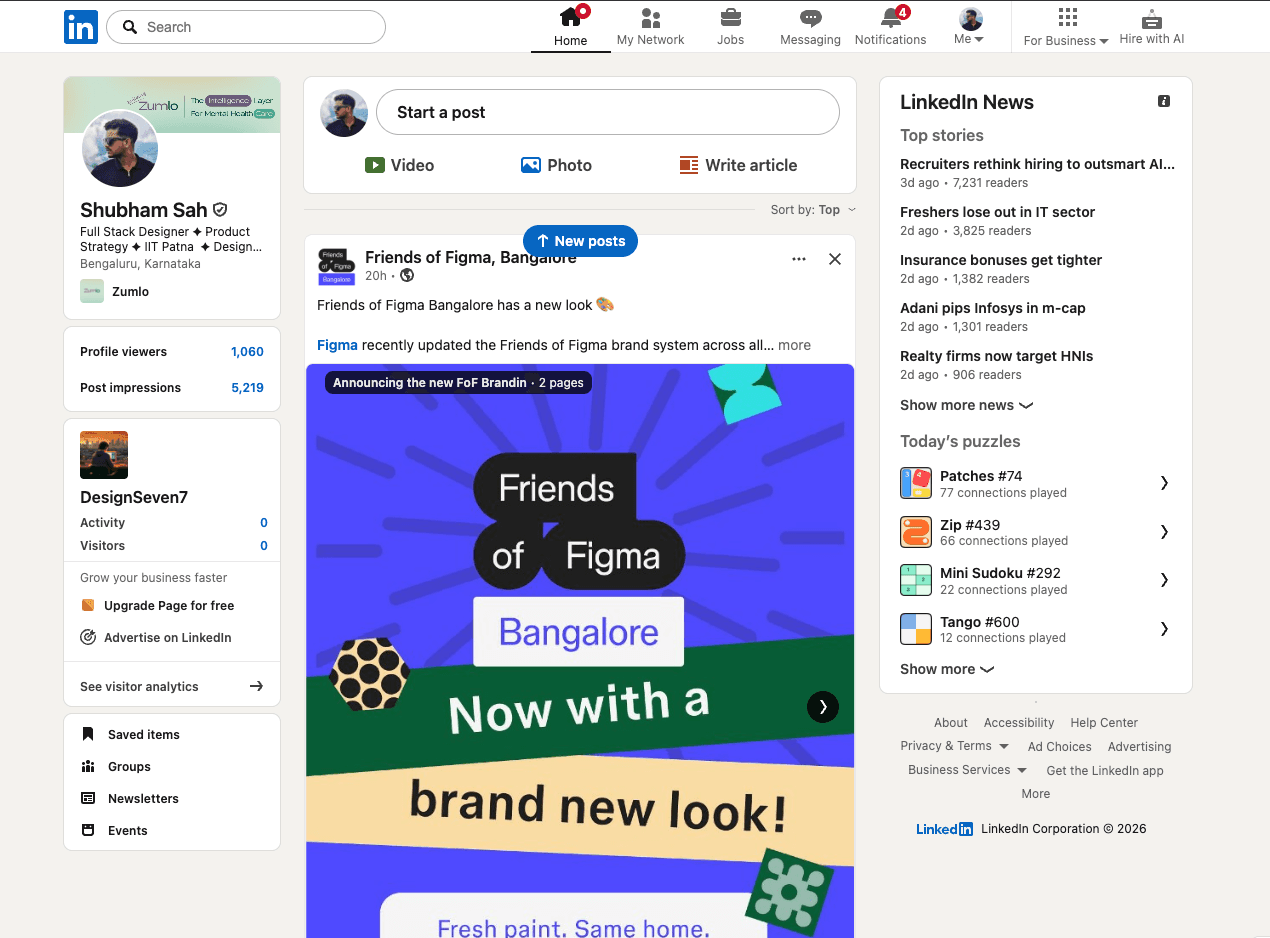Expand the Me profile menu
Screen dimensions: 1270x938
970,27
